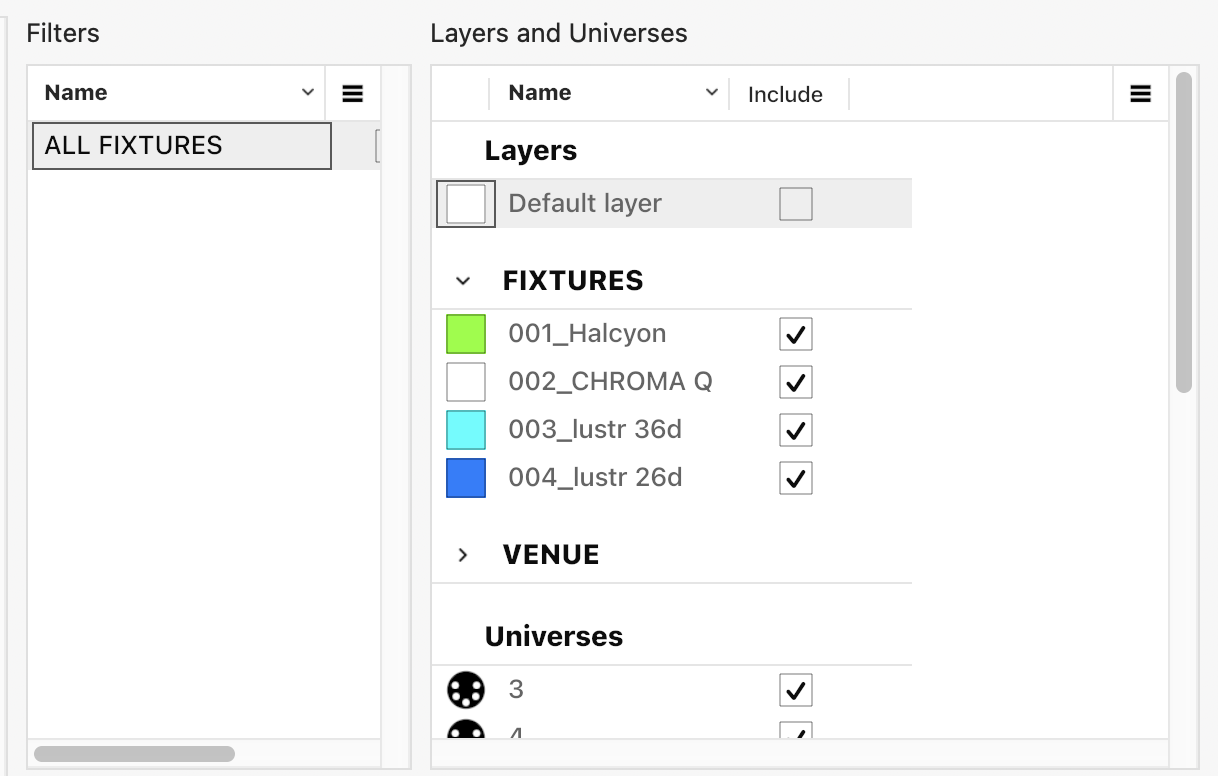Open Name column sort dropdown in Filters
This screenshot has width=1218, height=776.
pos(307,93)
